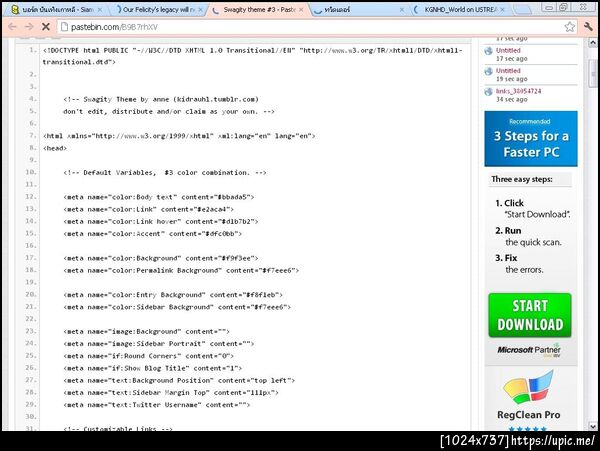
Task: Click the <head> tag line
Action: click(55, 148)
